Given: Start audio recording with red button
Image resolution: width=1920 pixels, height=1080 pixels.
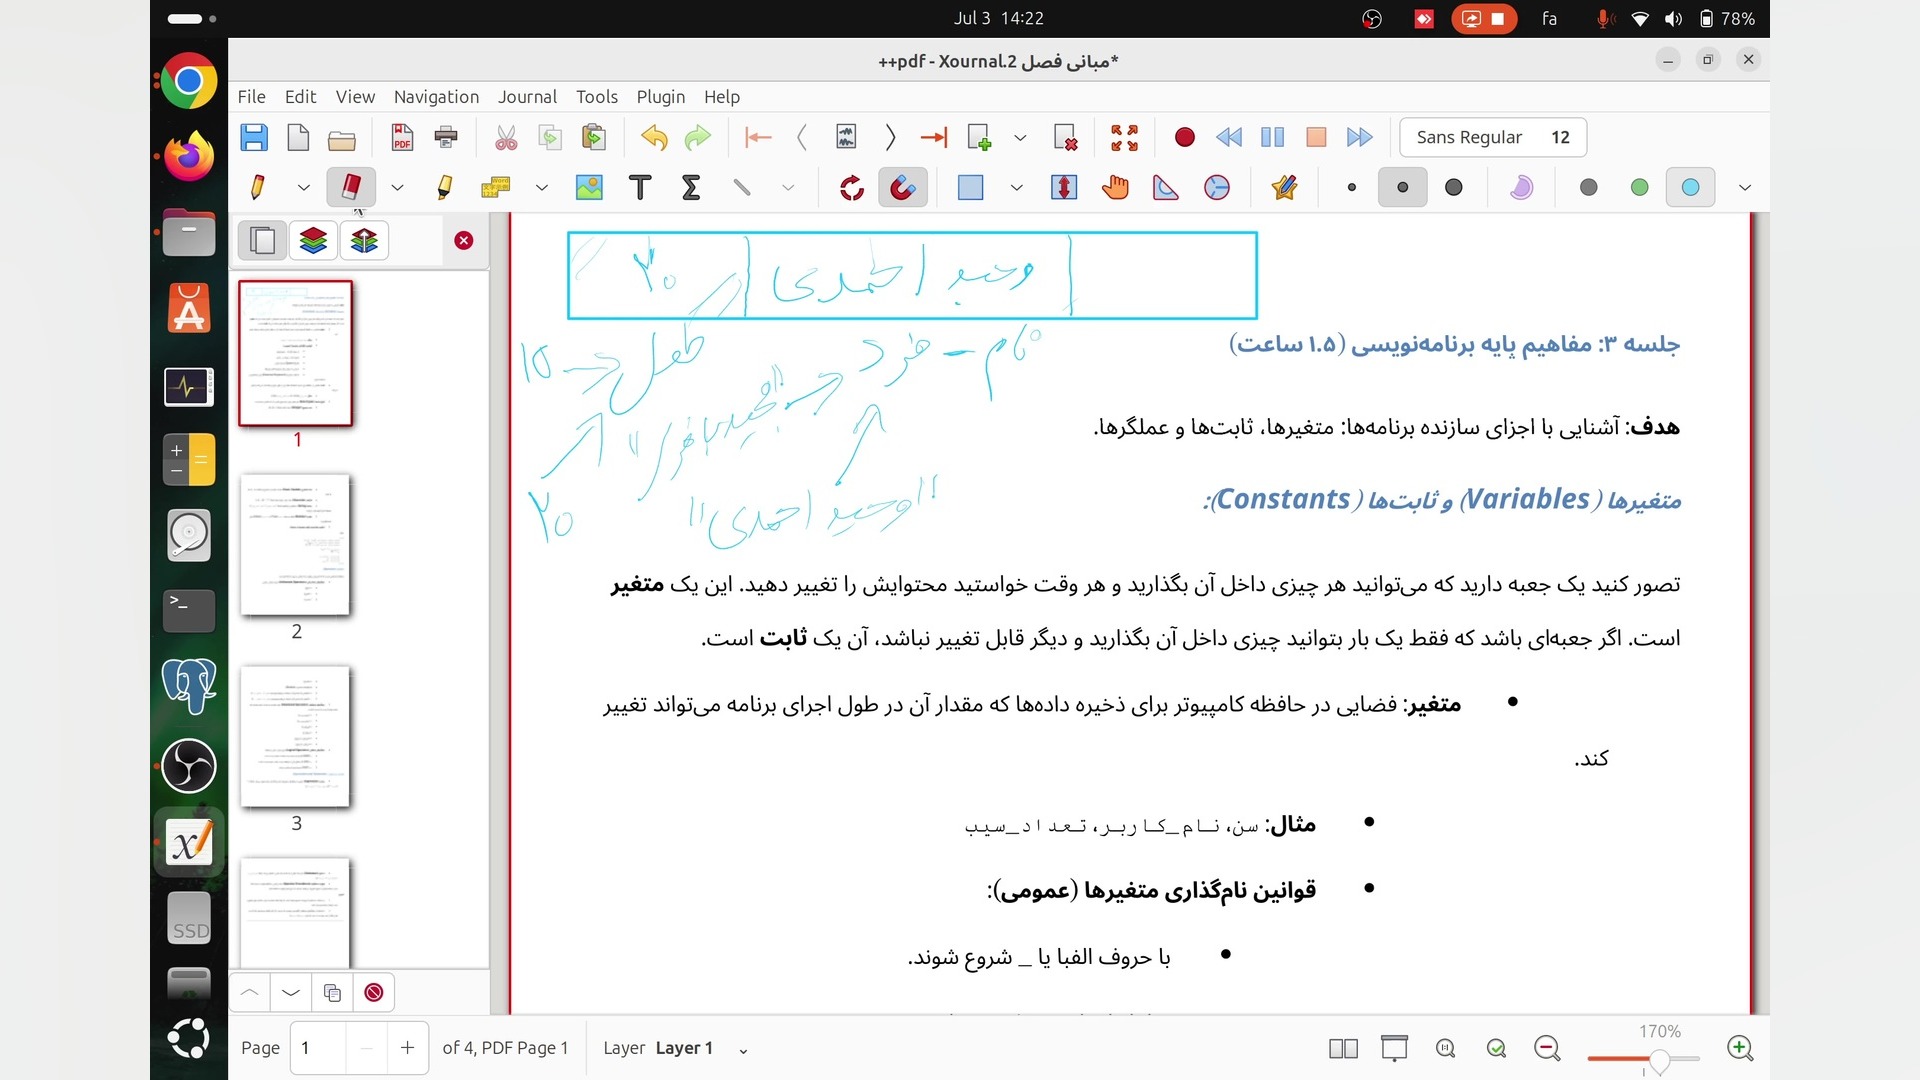Looking at the screenshot, I should pos(1184,137).
